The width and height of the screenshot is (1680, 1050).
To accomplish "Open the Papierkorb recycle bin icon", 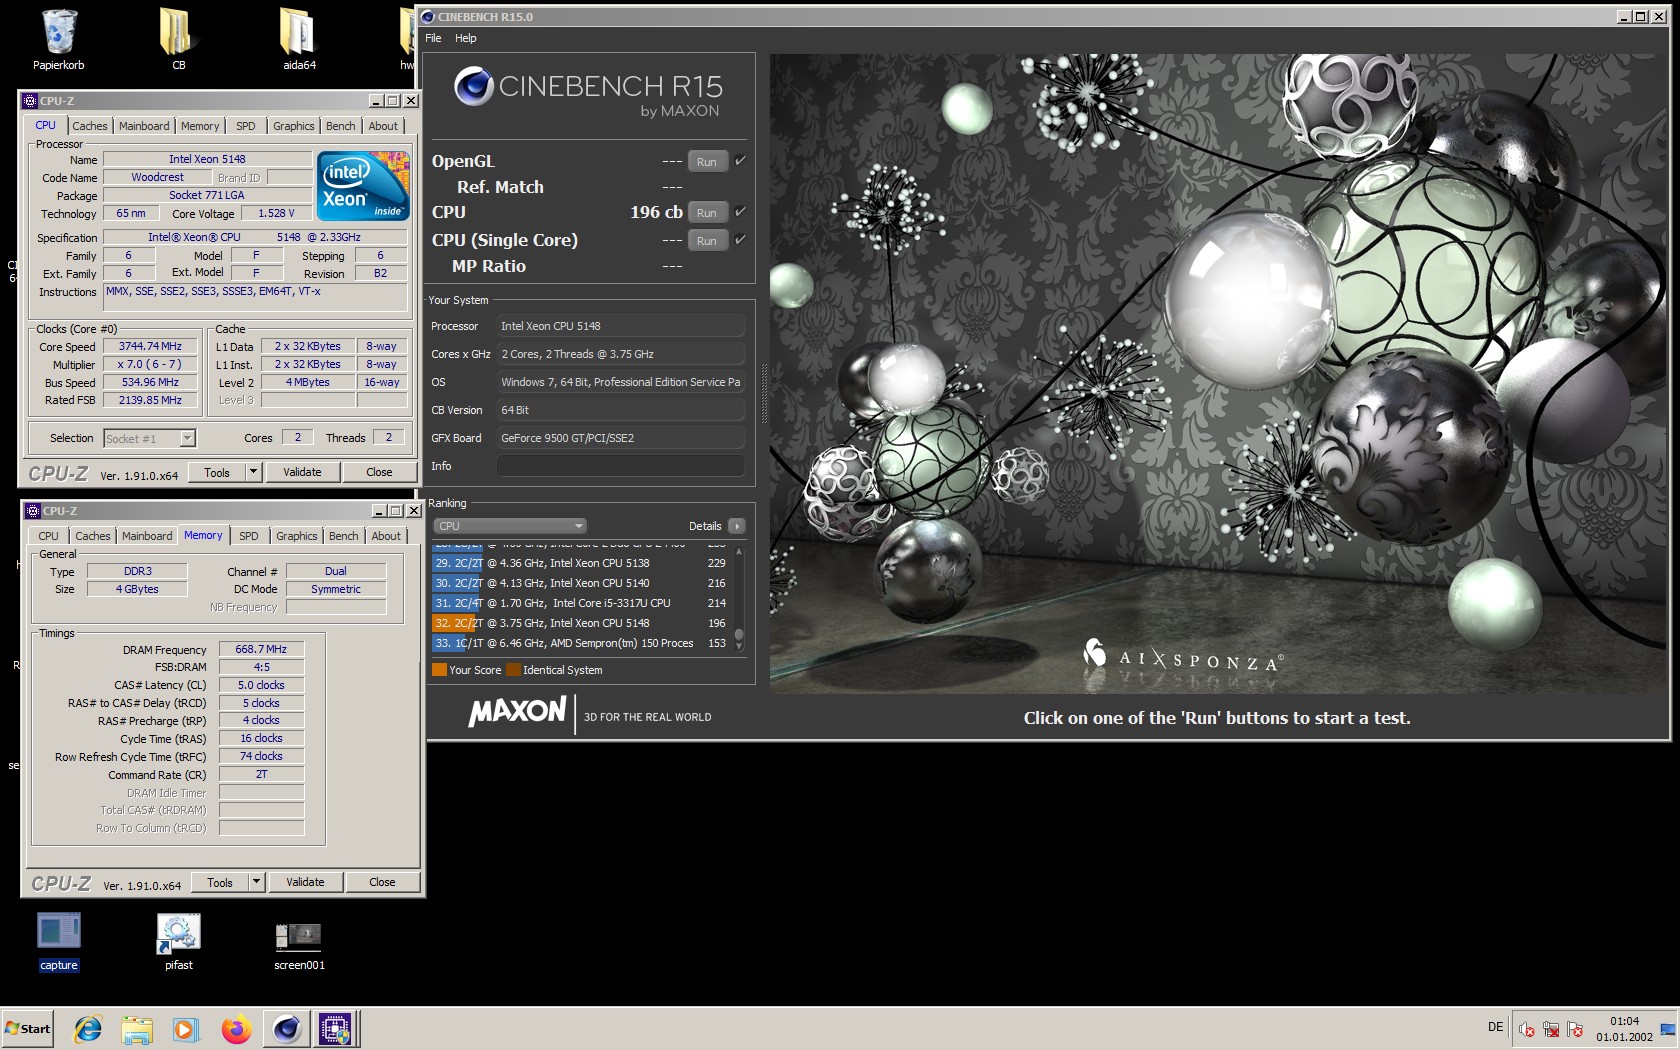I will pos(59,40).
